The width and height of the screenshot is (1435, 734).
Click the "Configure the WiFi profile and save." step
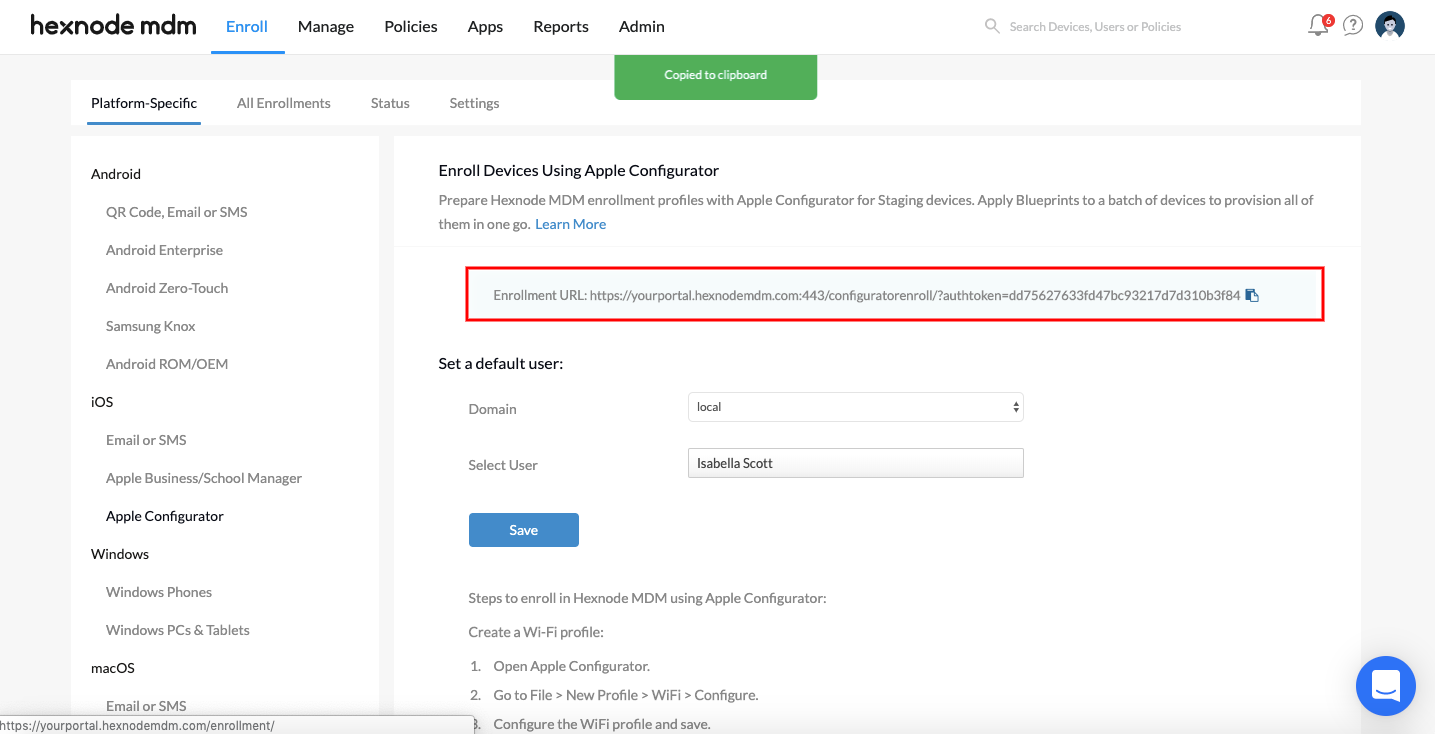(x=602, y=724)
